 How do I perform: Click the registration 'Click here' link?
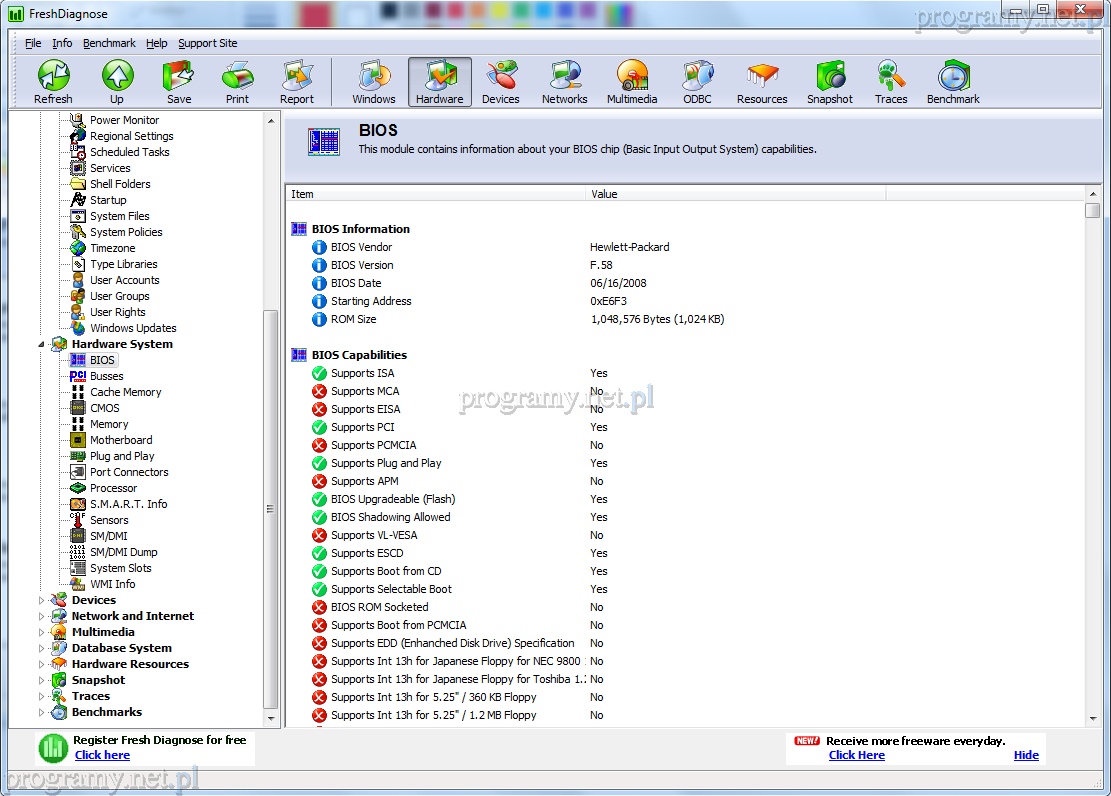click(102, 755)
